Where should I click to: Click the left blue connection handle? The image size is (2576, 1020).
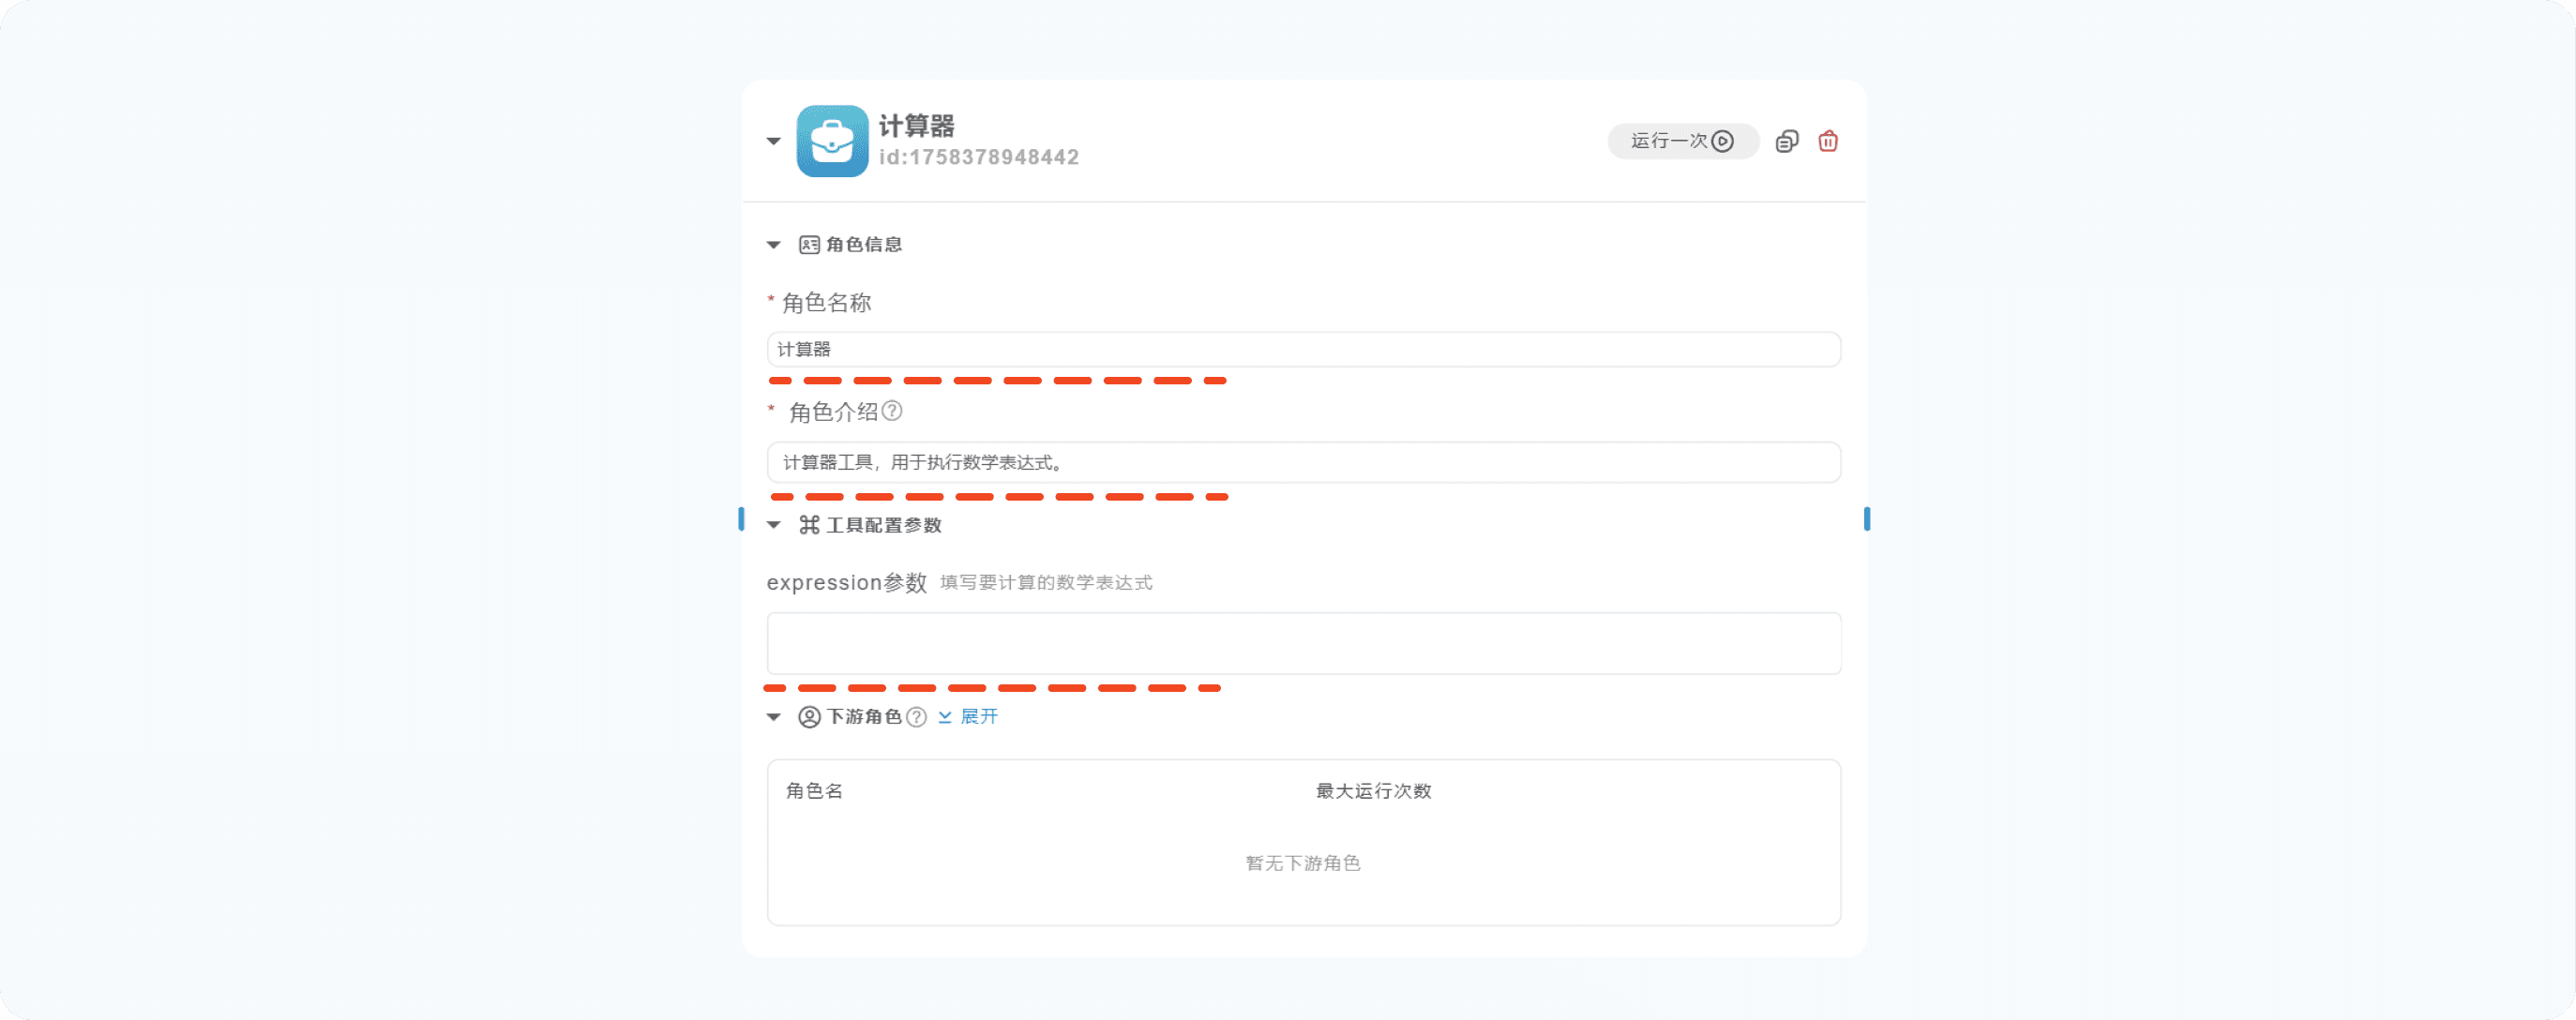[741, 518]
